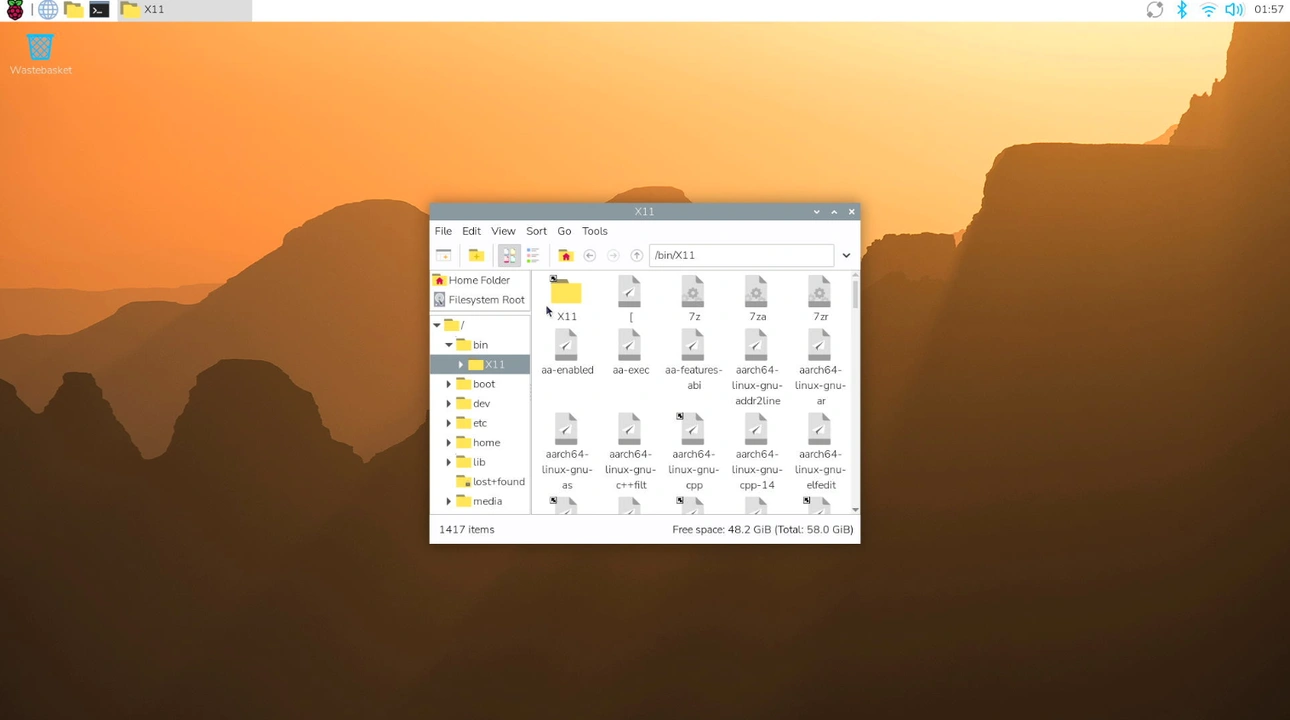The image size is (1290, 720).
Task: Open the Wastebasket on the desktop
Action: (40, 48)
